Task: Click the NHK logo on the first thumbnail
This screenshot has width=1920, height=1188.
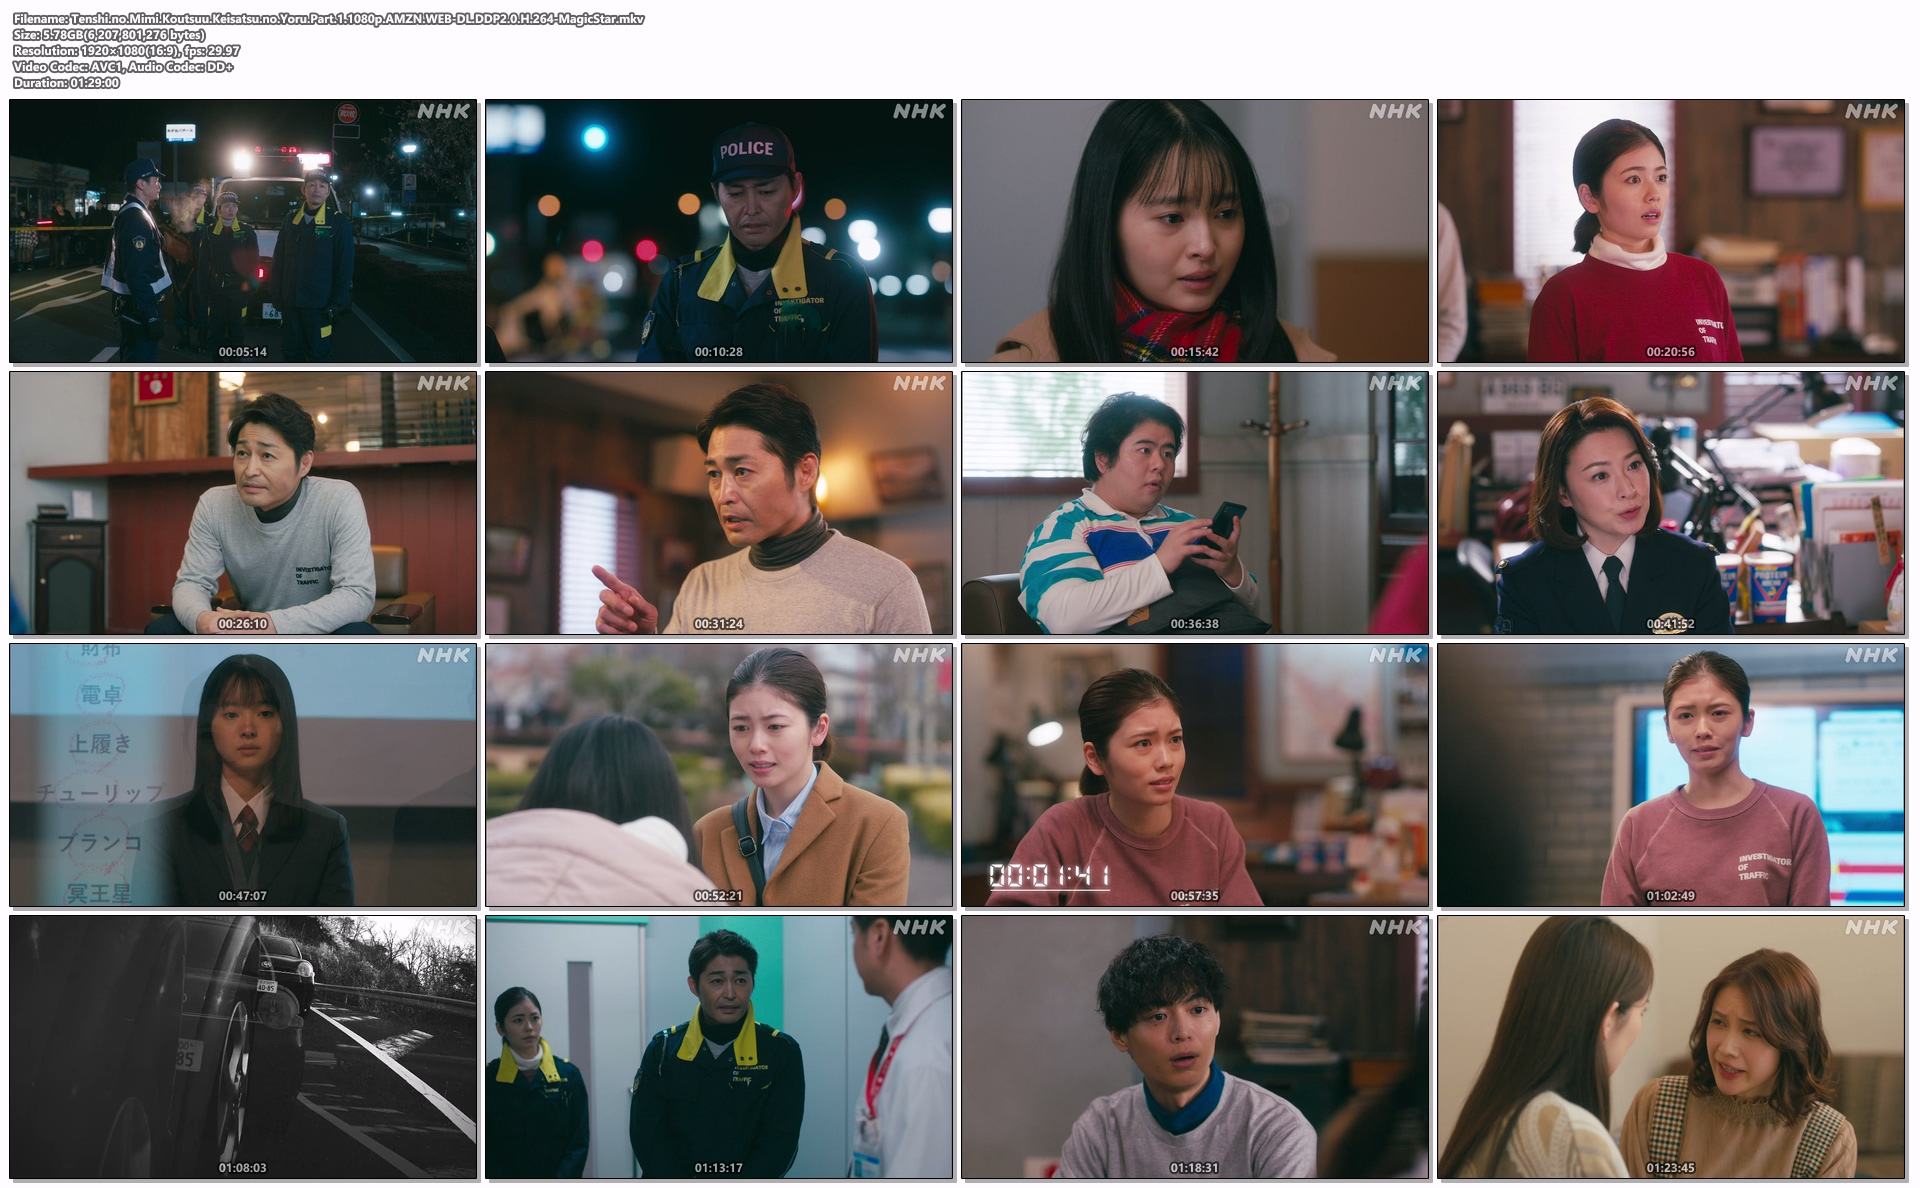Action: [443, 111]
